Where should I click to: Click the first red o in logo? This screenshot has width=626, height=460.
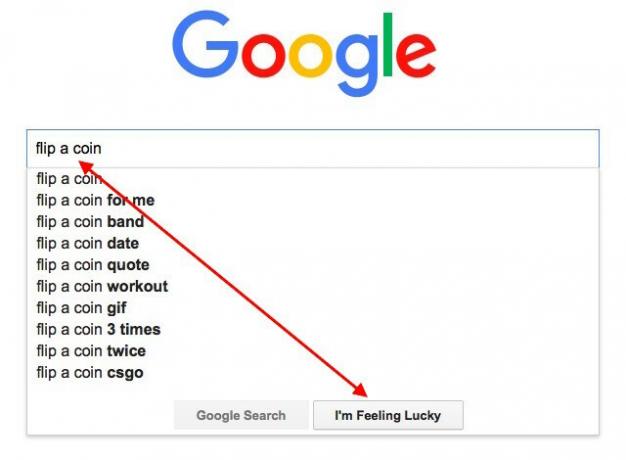click(x=263, y=56)
